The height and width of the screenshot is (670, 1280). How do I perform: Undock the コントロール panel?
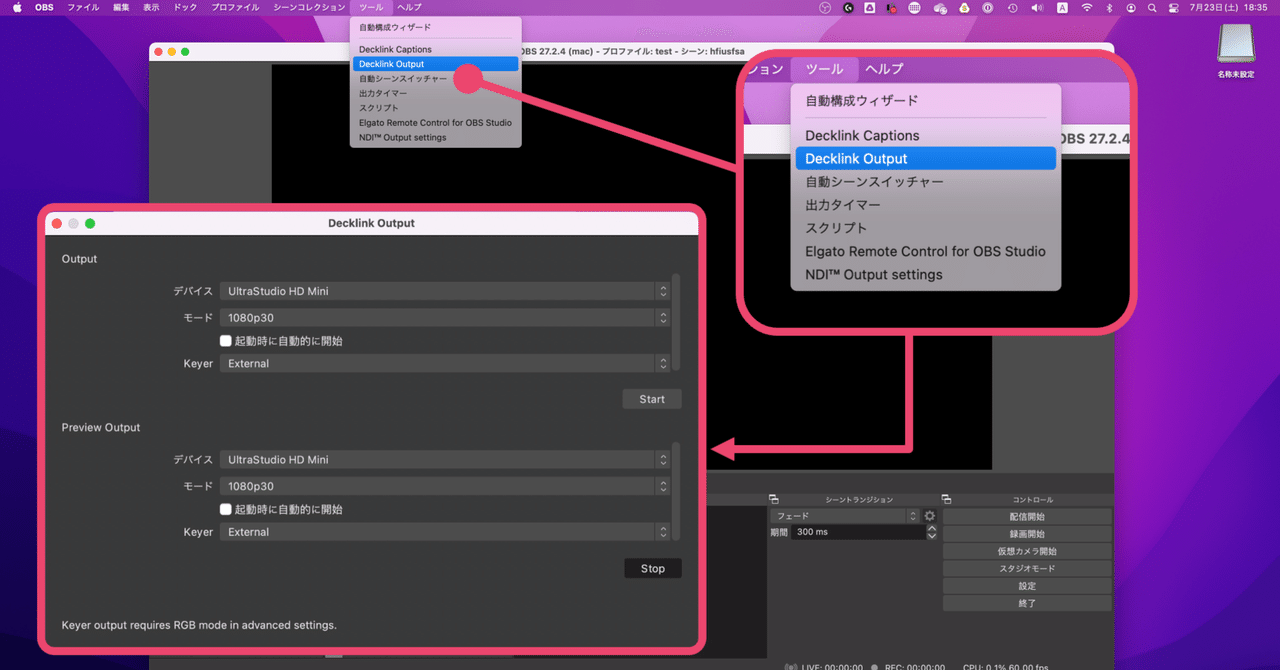[946, 499]
